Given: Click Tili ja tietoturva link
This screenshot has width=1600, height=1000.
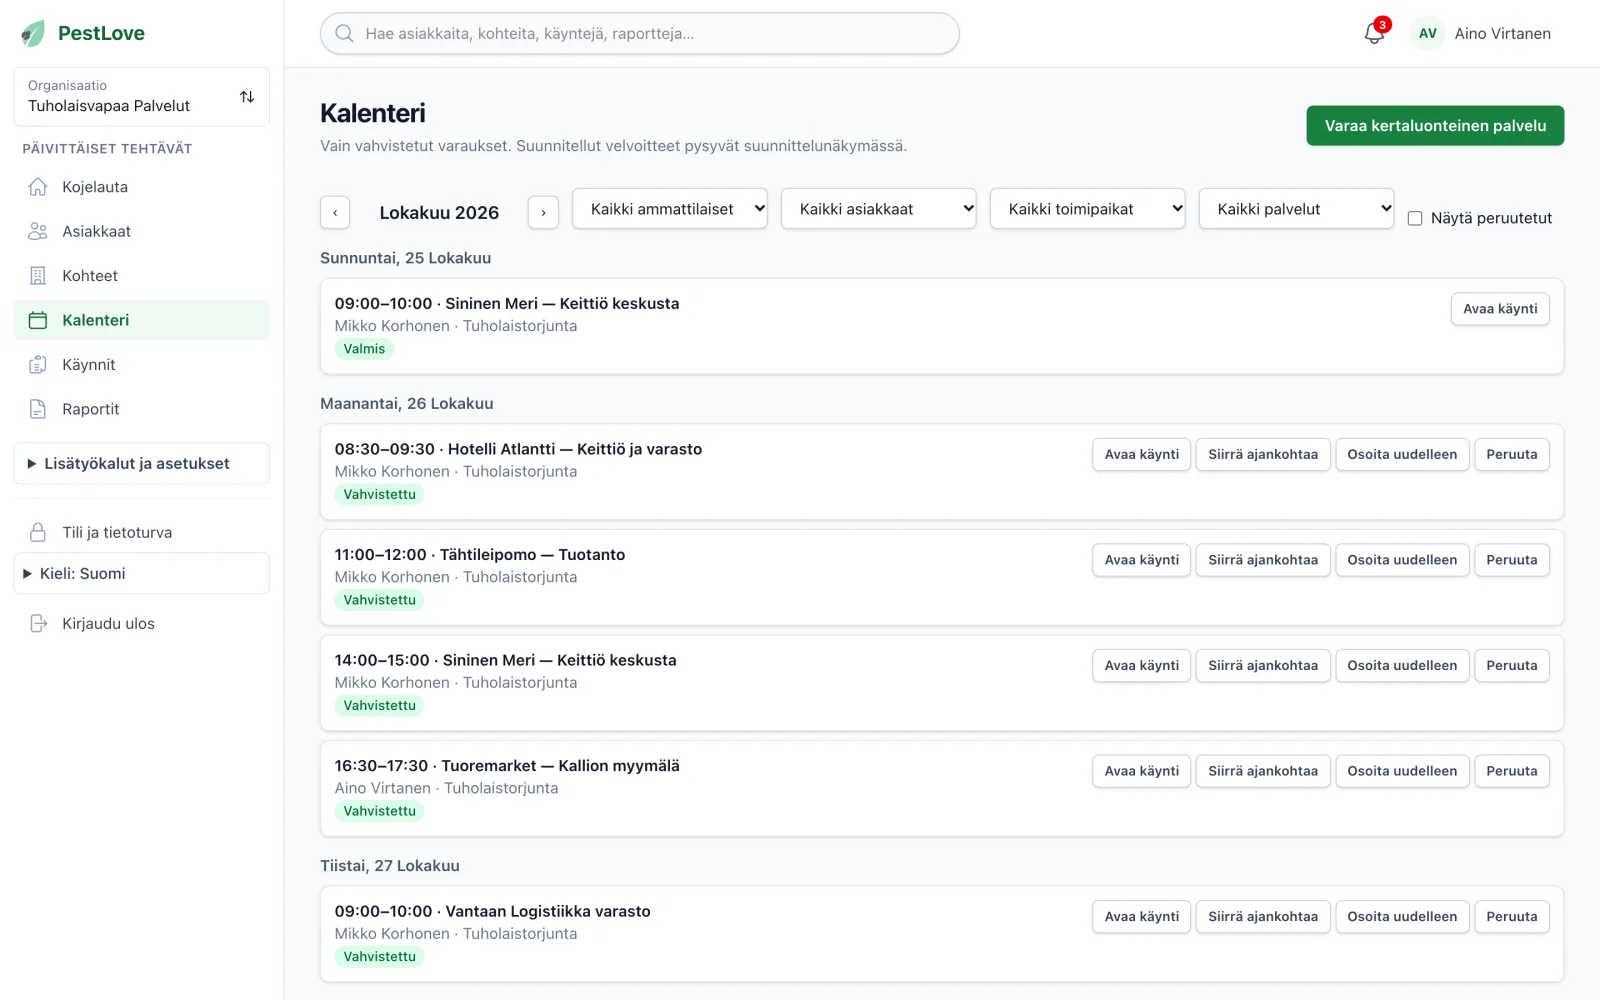Looking at the screenshot, I should [x=142, y=532].
